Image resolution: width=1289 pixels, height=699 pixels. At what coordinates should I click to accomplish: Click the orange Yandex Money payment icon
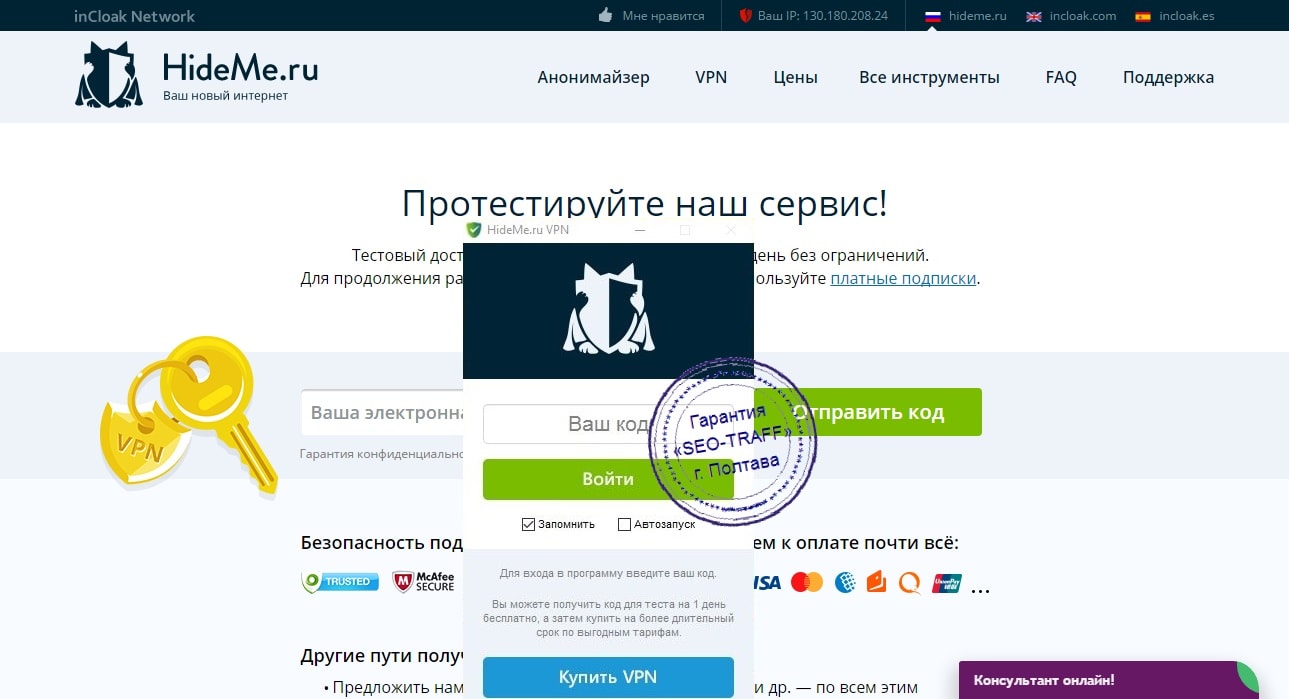[x=876, y=581]
